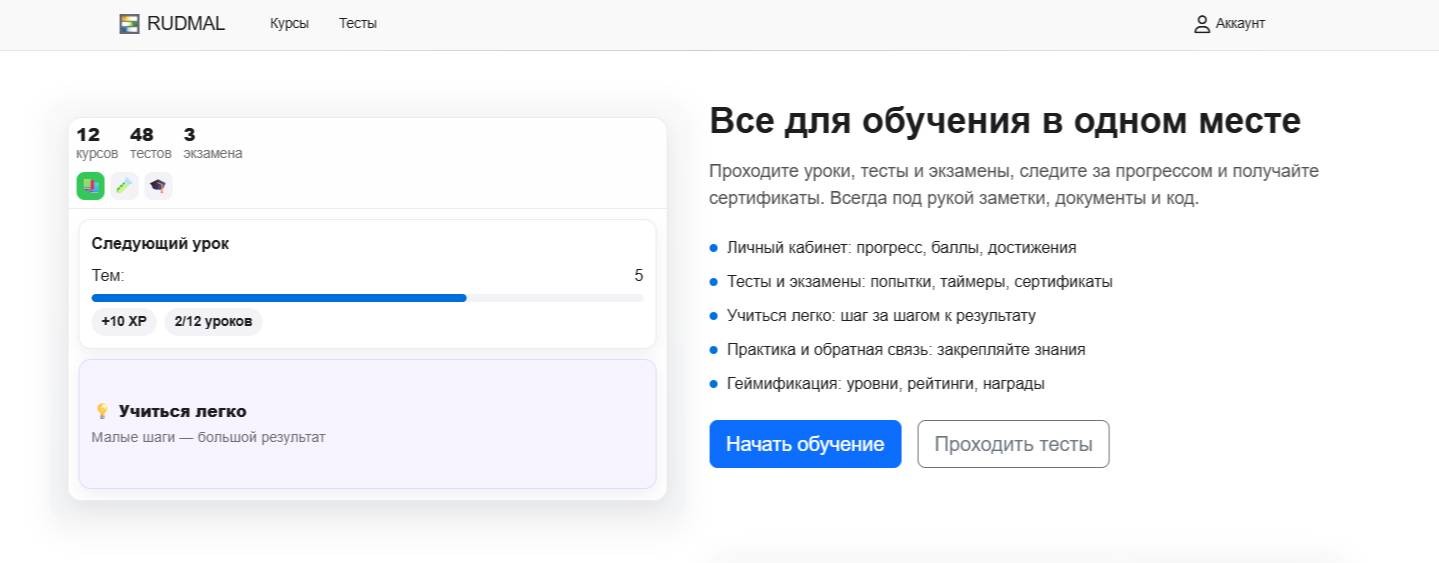
Task: Click the RUDMAL brand name text
Action: (186, 24)
